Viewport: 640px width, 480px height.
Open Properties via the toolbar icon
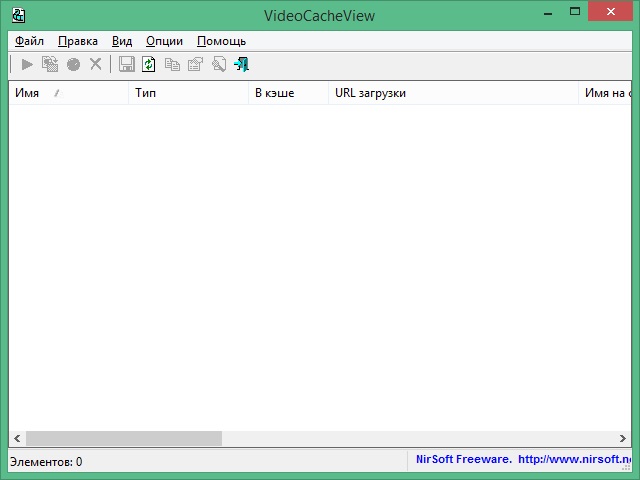(x=195, y=65)
